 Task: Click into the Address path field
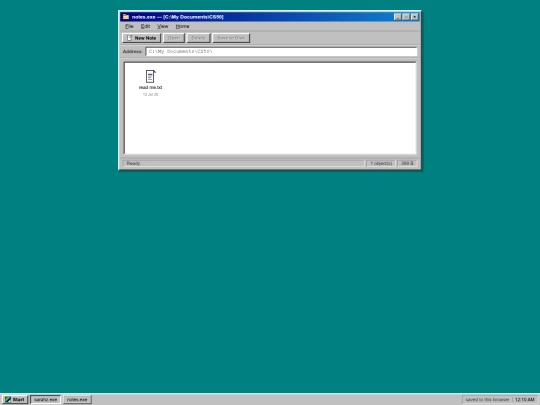[x=281, y=52]
